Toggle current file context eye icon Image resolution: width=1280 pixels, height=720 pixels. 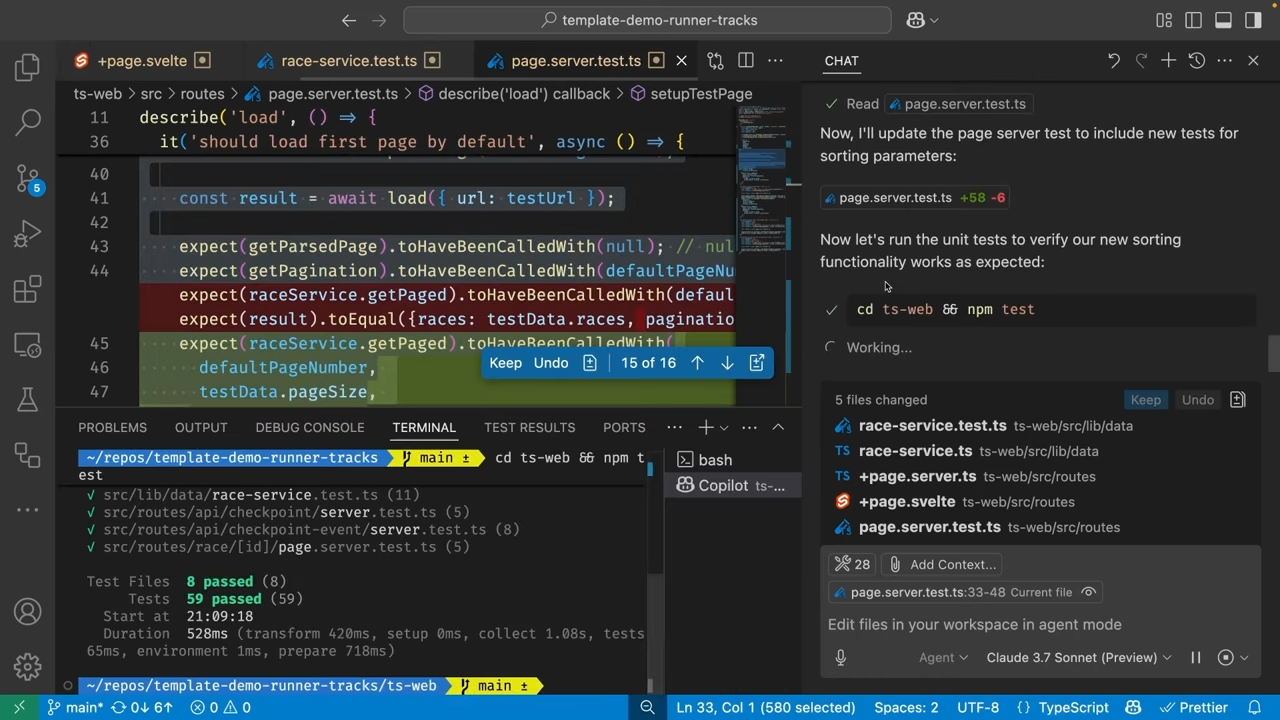click(x=1089, y=592)
